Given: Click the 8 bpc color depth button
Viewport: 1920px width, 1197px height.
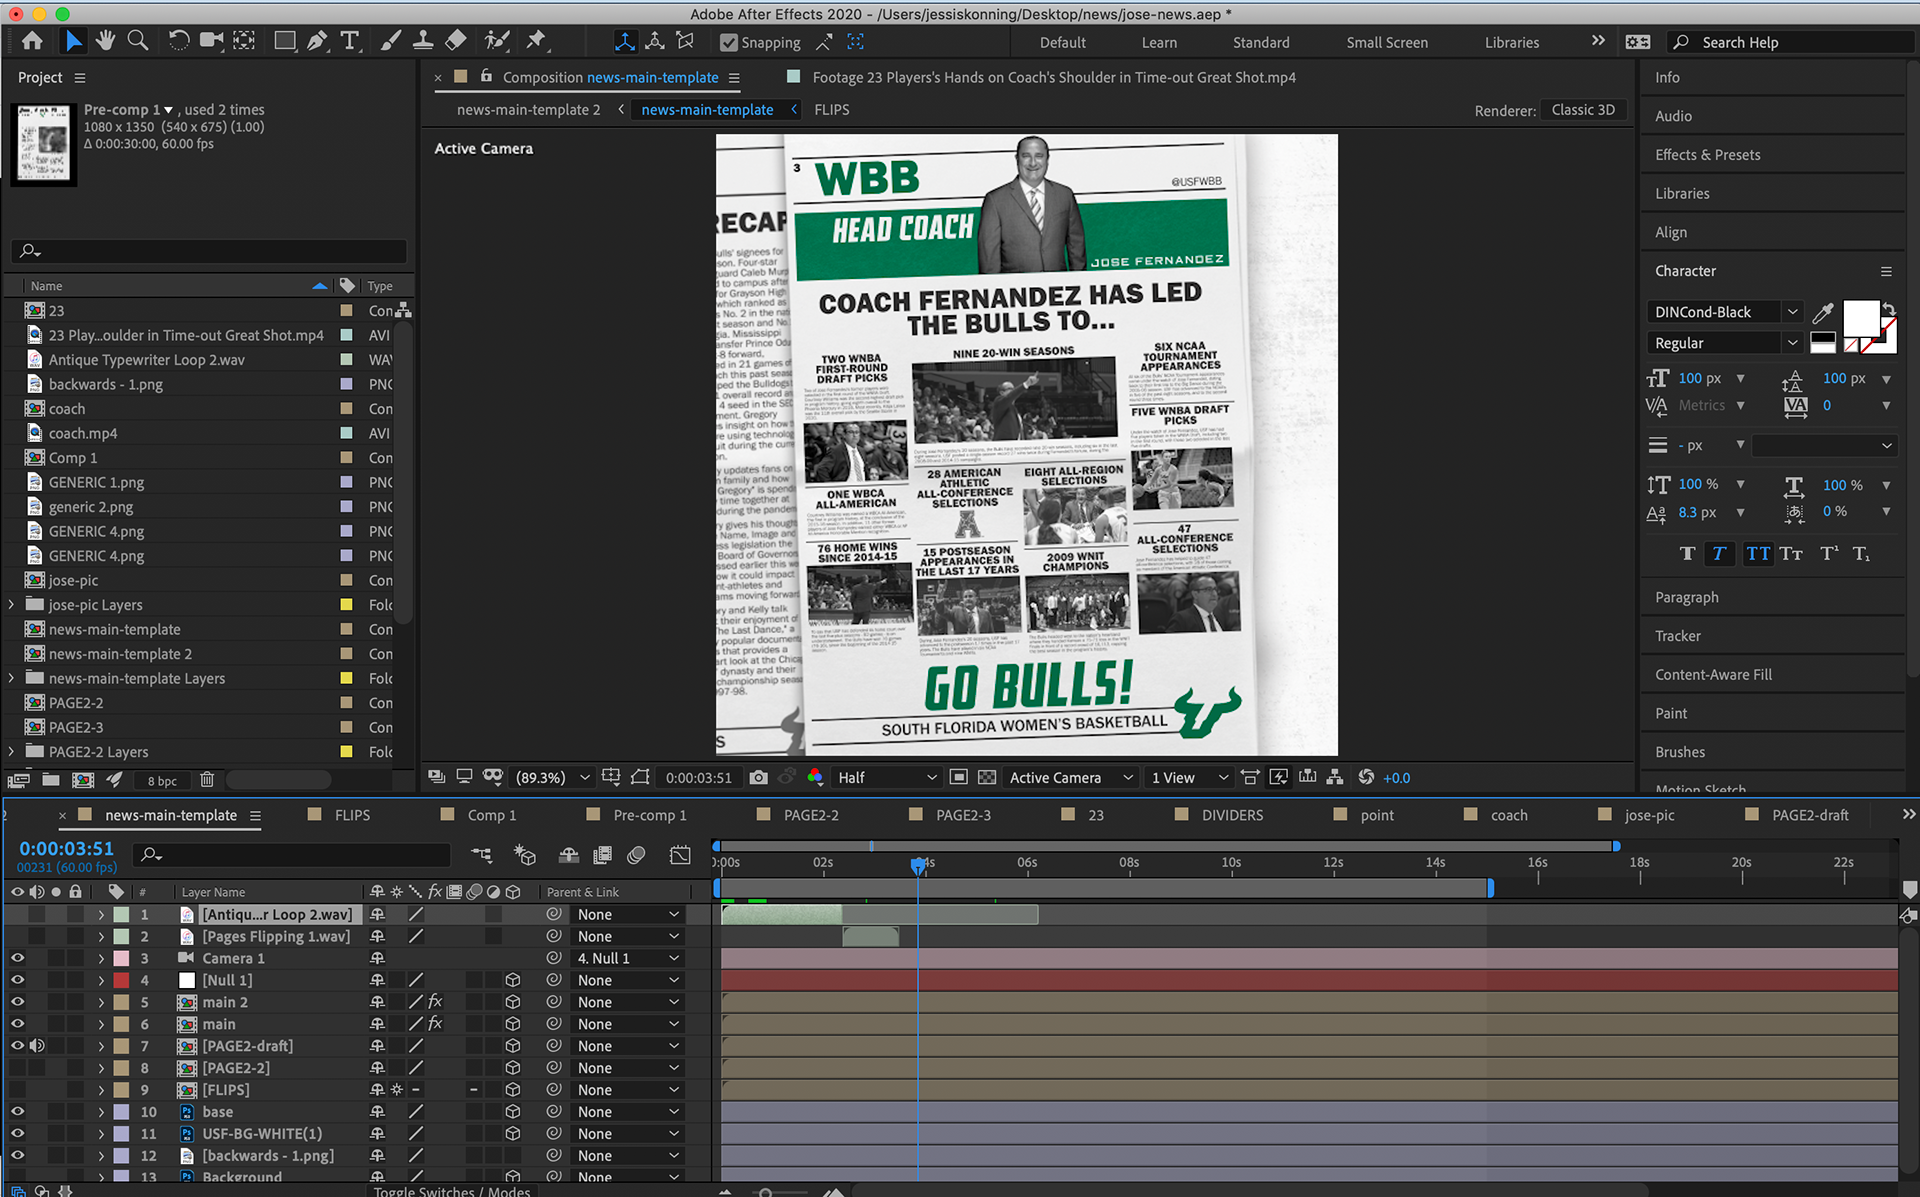Looking at the screenshot, I should coord(162,780).
